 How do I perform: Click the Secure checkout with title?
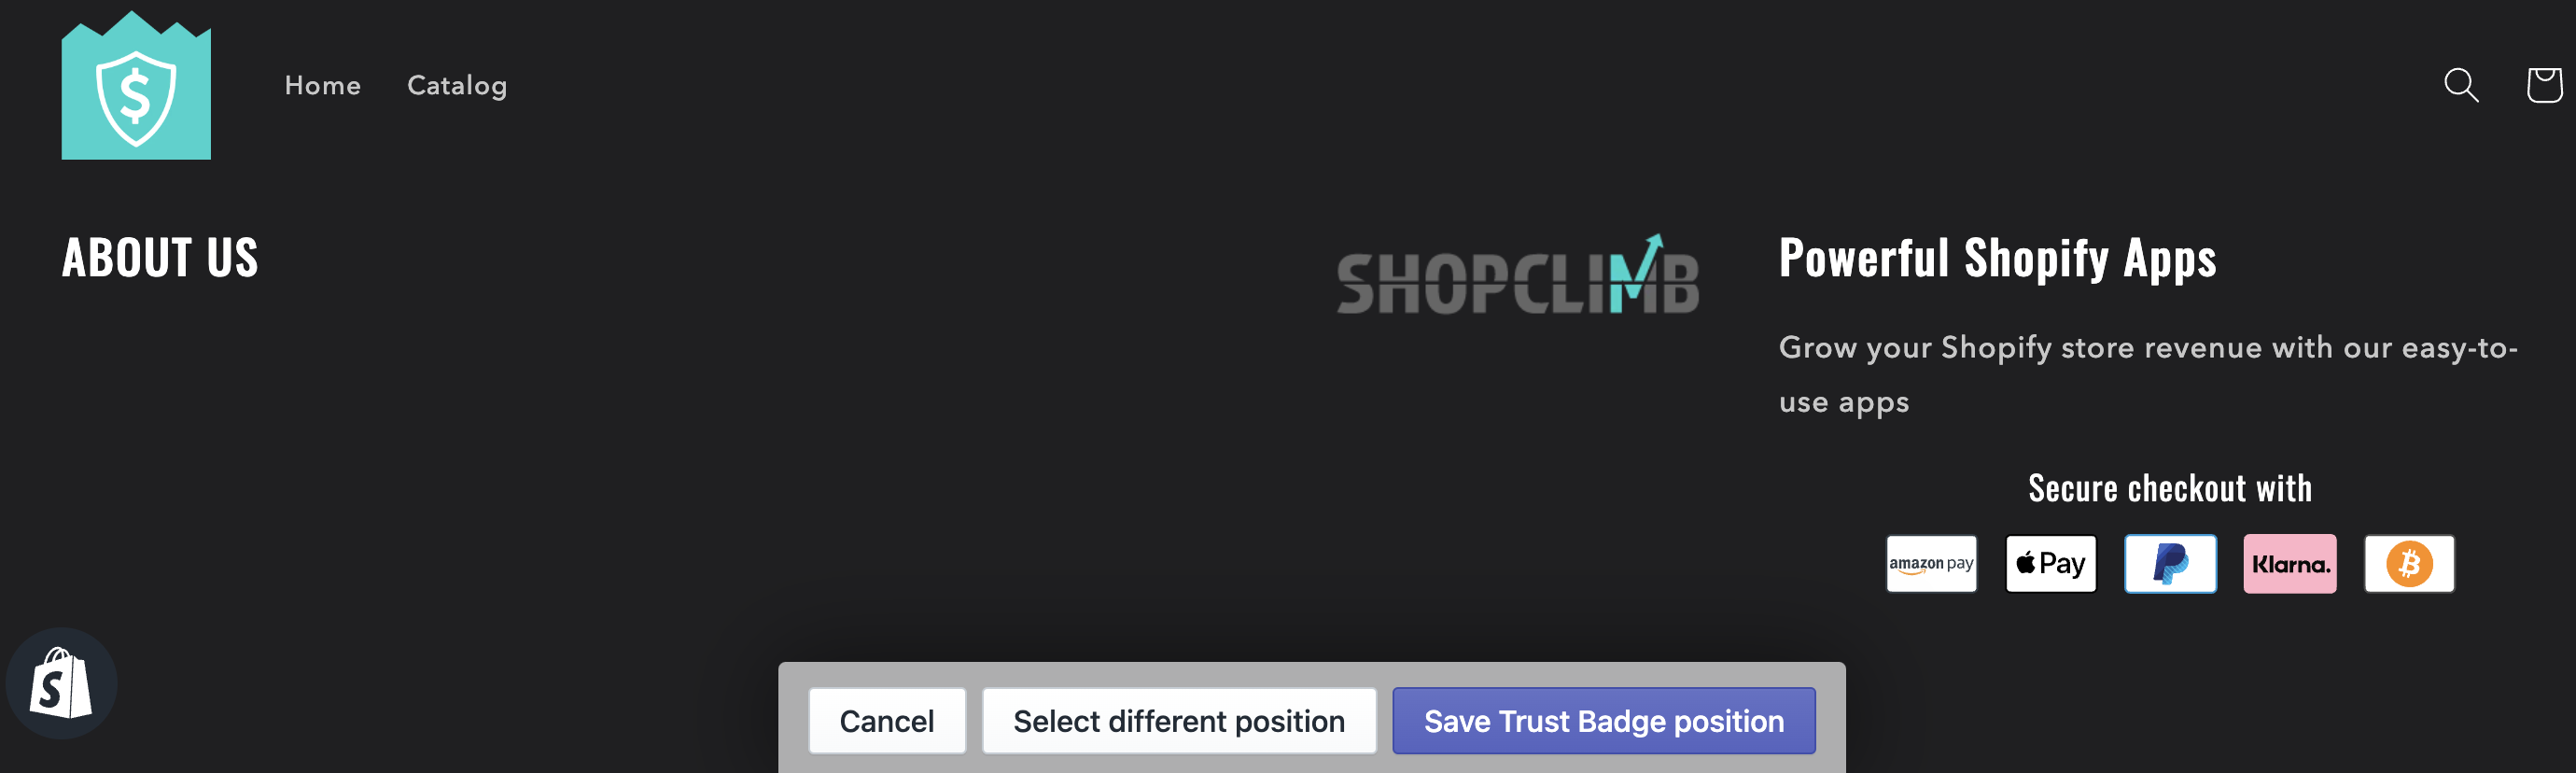tap(2170, 489)
